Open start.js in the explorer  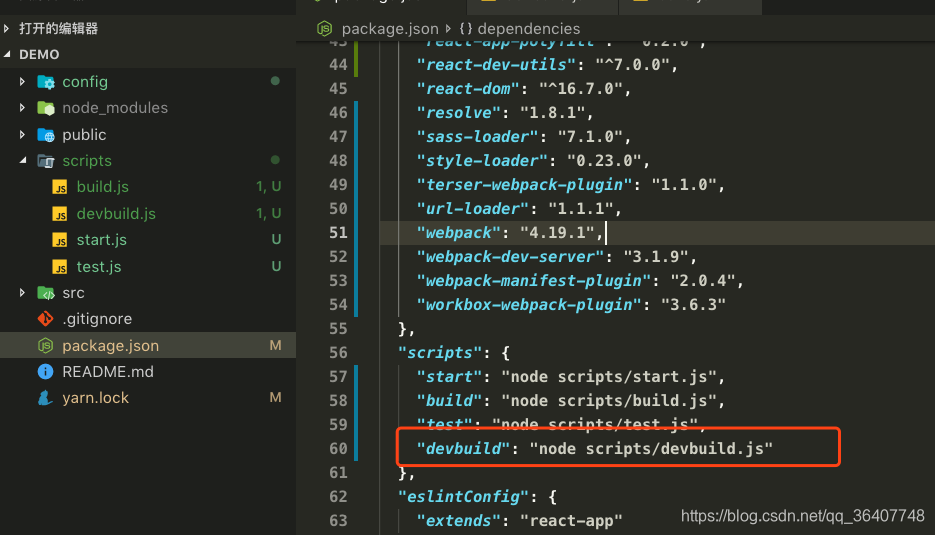coord(101,240)
